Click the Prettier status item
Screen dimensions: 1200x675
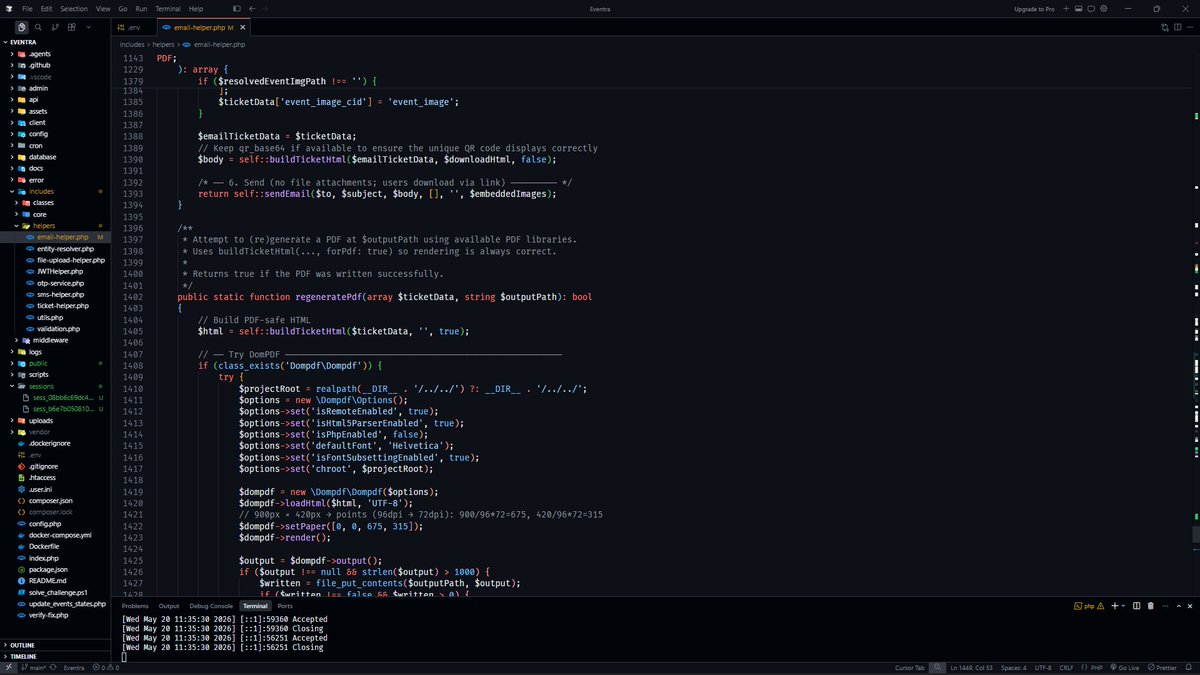1161,668
